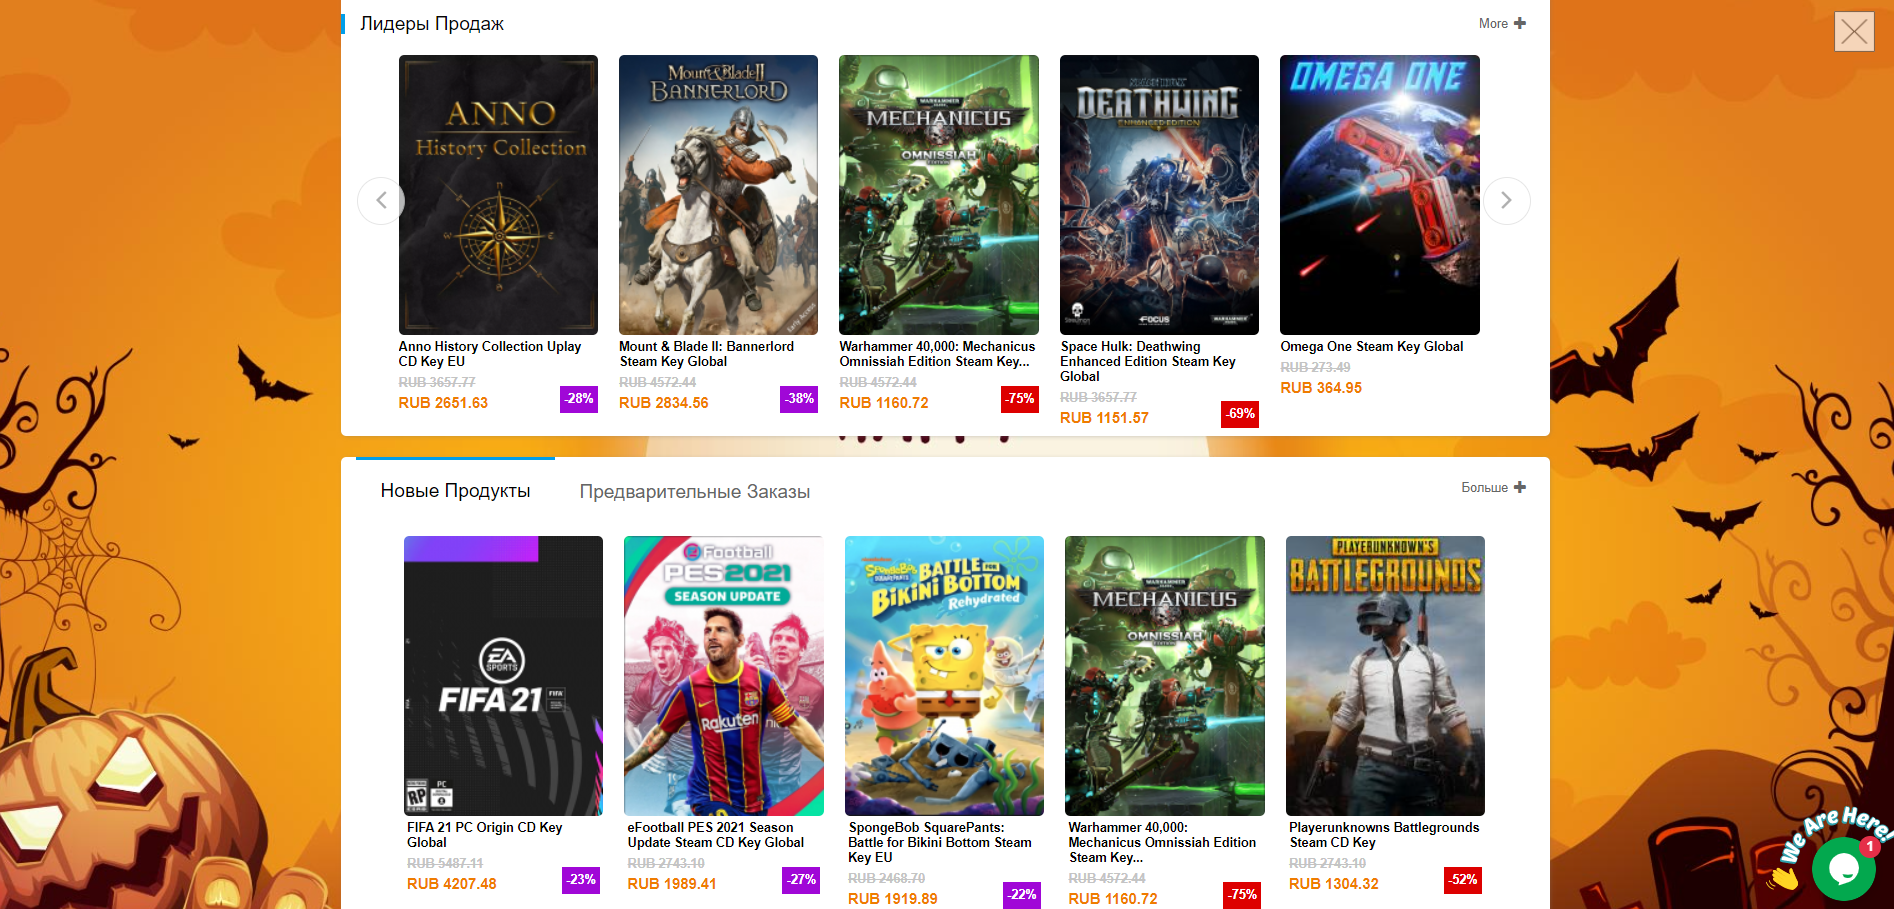Click the -27% discount badge on PES 2021
The height and width of the screenshot is (909, 1894).
point(801,879)
